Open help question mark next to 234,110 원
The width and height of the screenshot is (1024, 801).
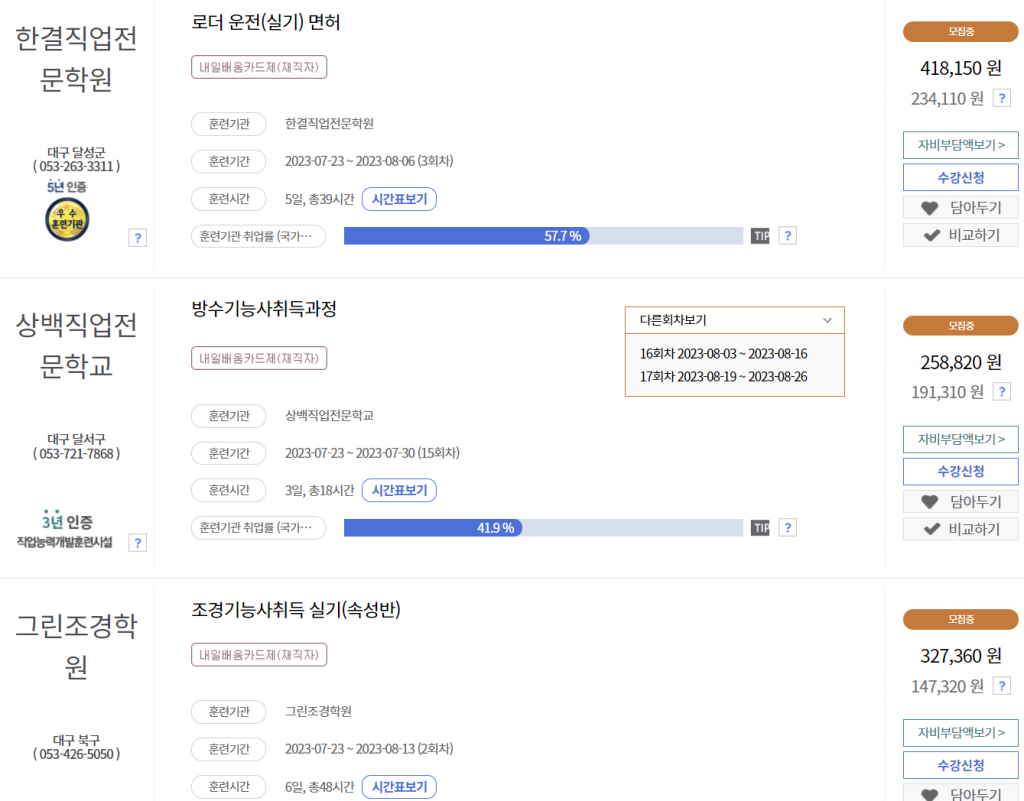click(1002, 97)
